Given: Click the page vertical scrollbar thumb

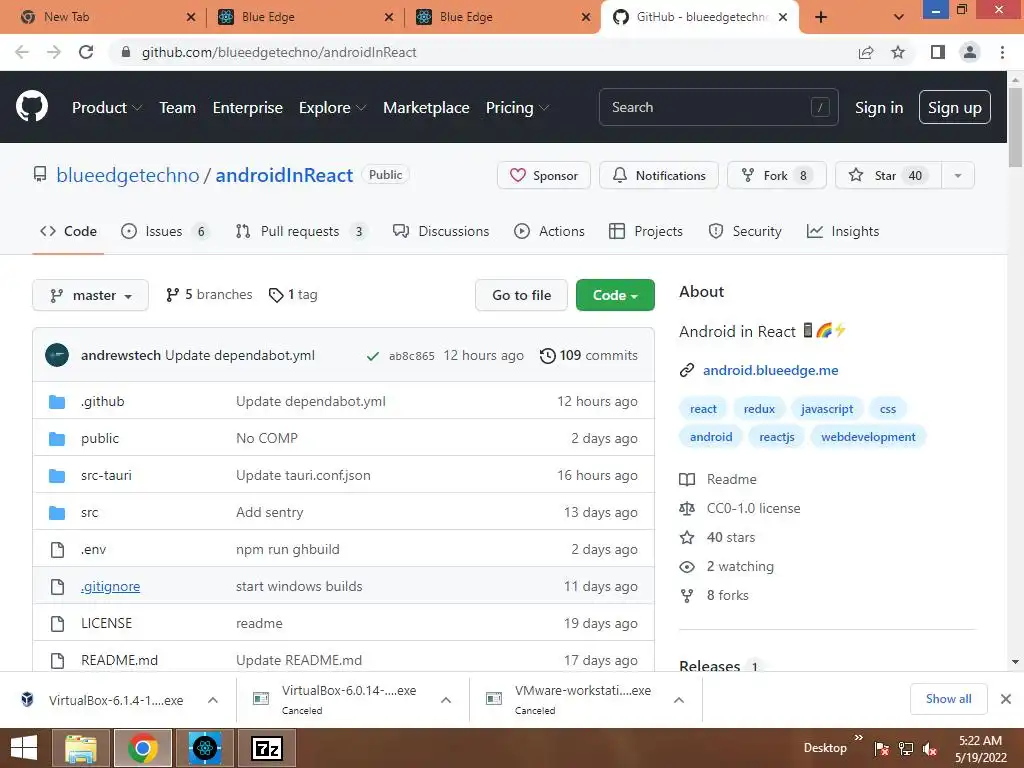Looking at the screenshot, I should tap(1015, 127).
